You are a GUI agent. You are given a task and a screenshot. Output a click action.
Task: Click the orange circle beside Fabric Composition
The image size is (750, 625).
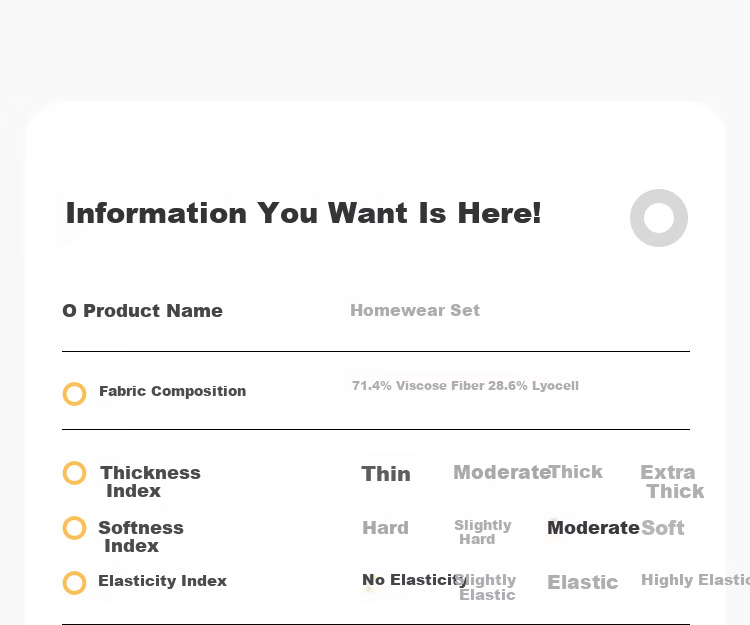[x=75, y=394]
